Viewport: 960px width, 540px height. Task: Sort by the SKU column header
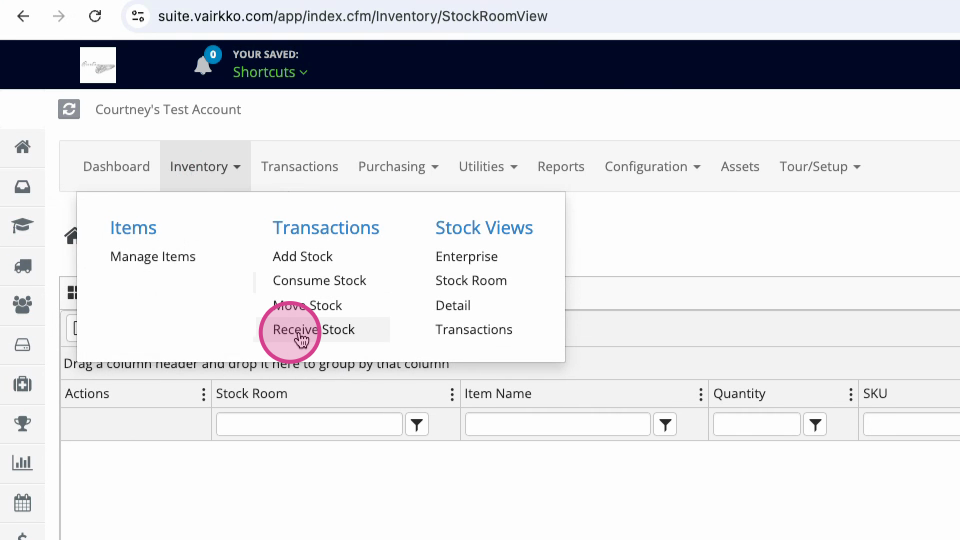(875, 394)
